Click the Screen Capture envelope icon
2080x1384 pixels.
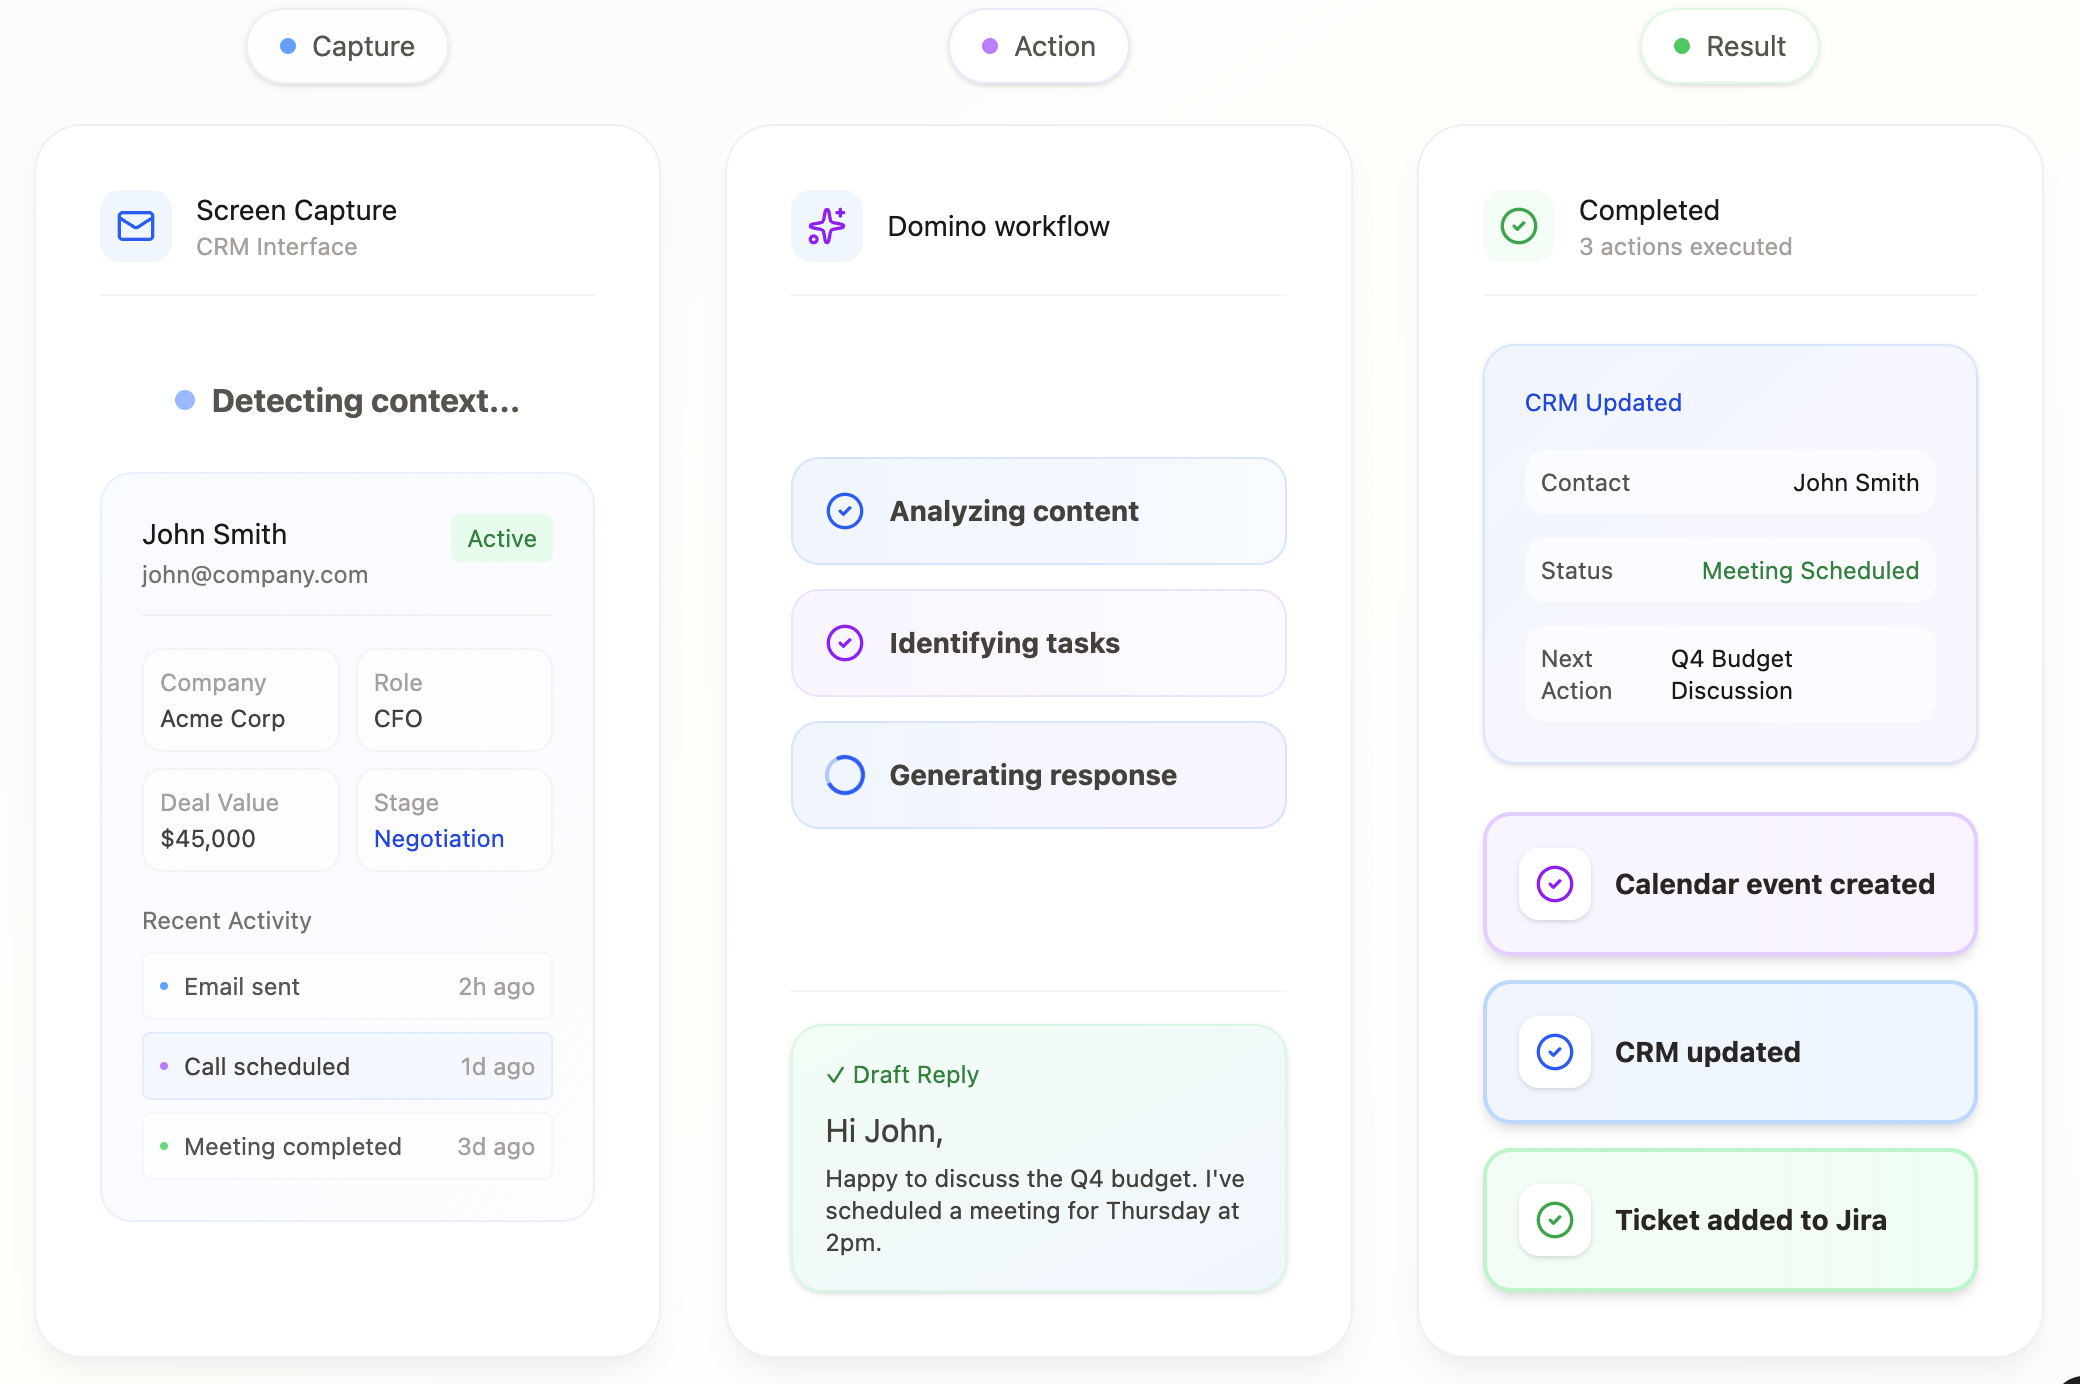click(136, 226)
